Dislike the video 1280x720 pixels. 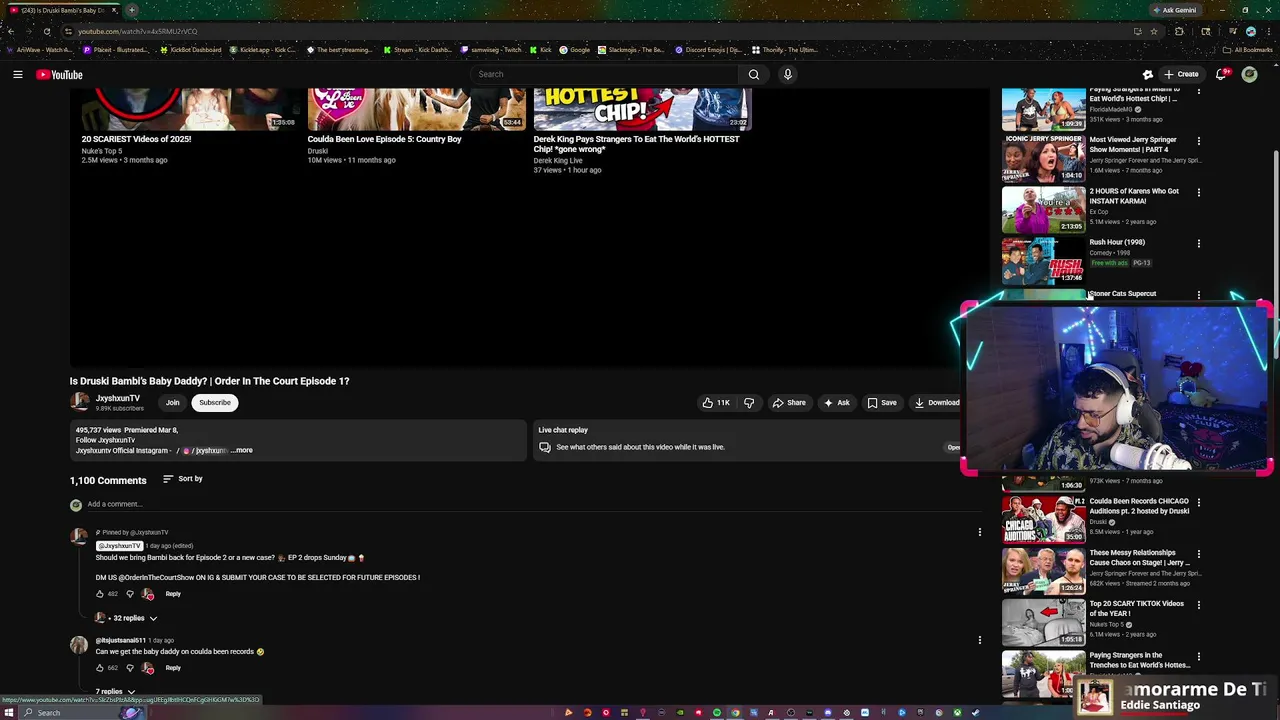749,403
